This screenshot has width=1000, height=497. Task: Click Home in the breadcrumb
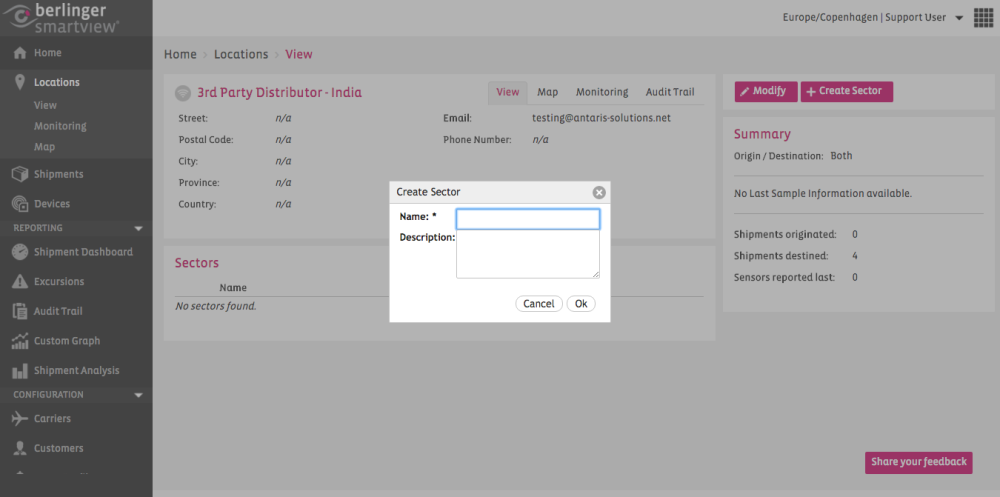pyautogui.click(x=180, y=54)
